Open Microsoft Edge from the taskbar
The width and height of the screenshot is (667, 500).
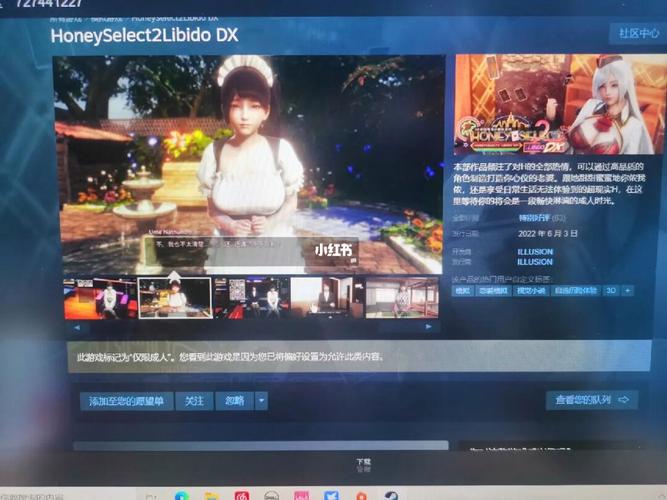tap(182, 496)
